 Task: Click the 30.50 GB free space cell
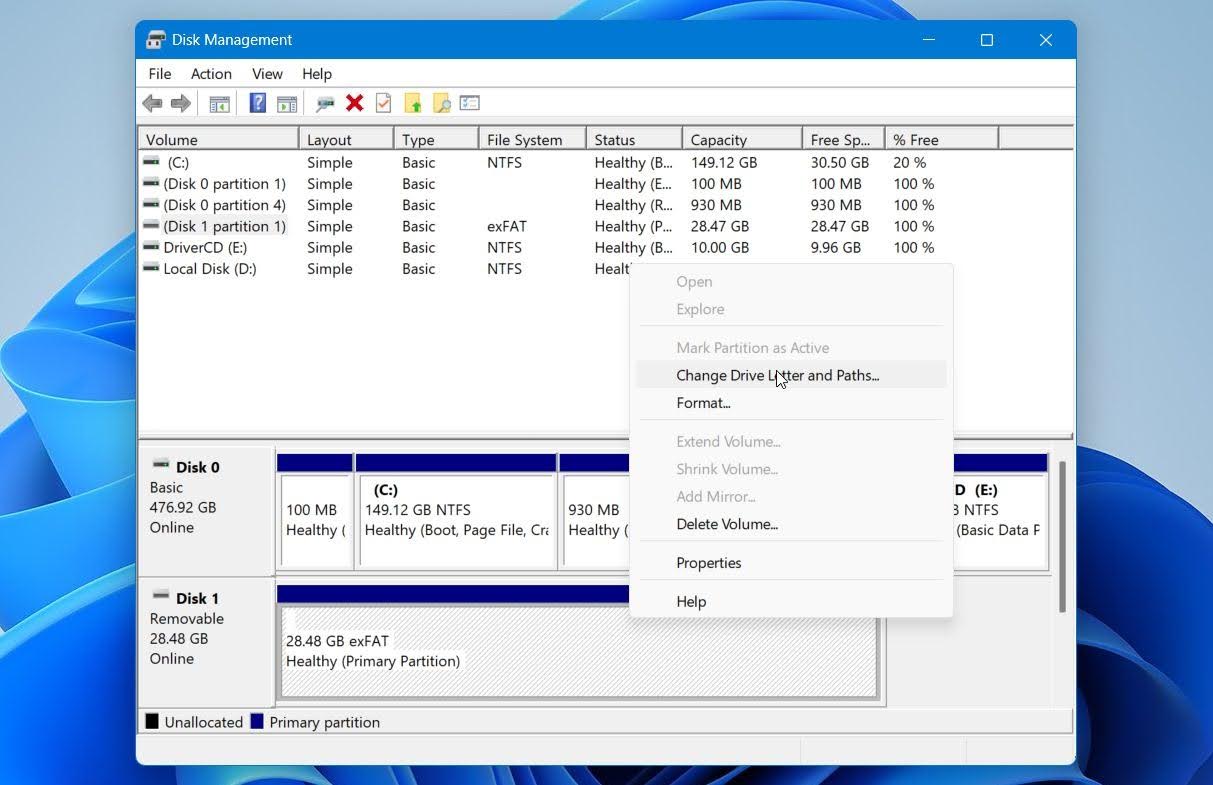(839, 162)
